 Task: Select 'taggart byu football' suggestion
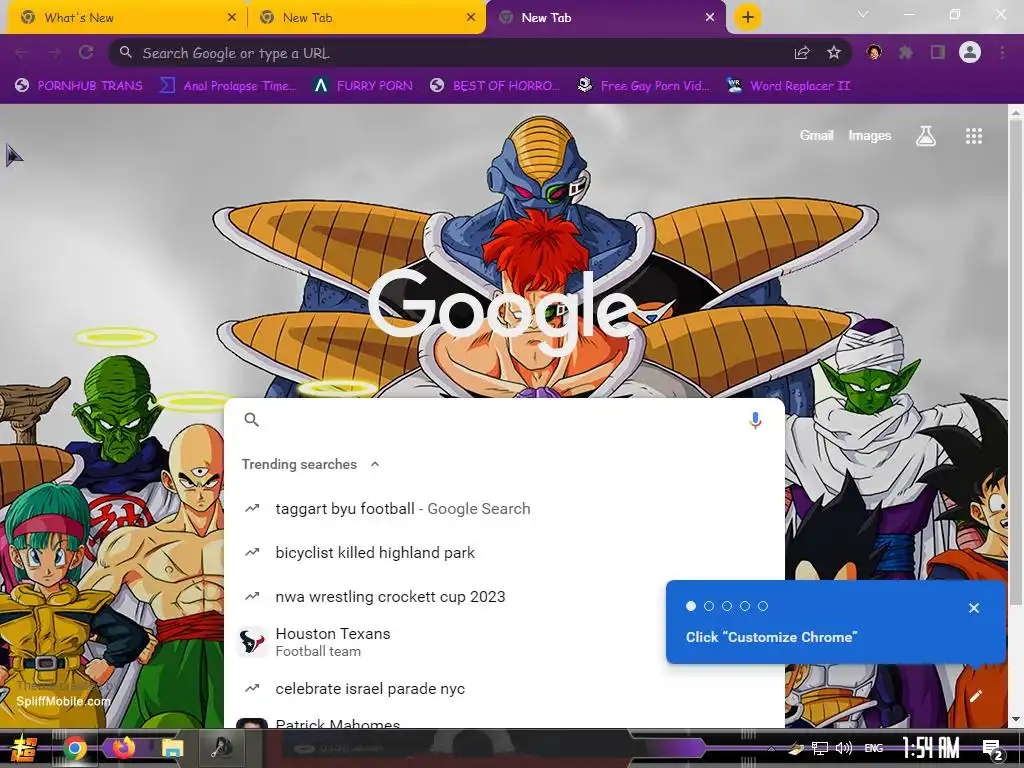click(x=503, y=509)
